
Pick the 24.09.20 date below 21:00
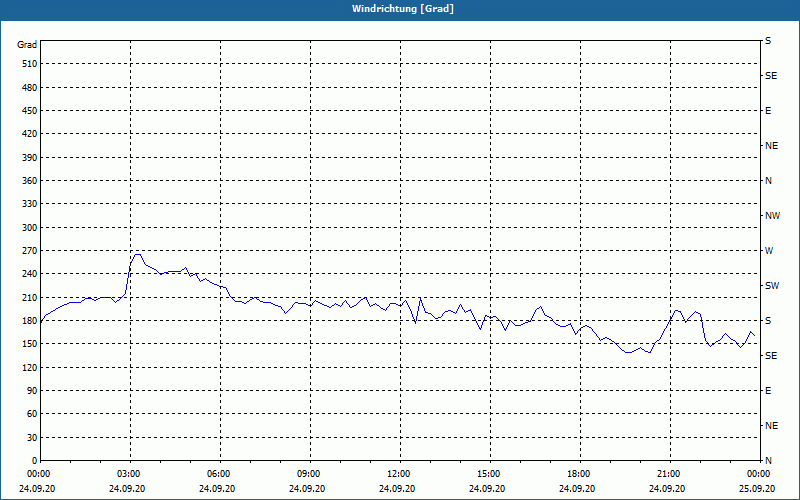click(x=667, y=489)
